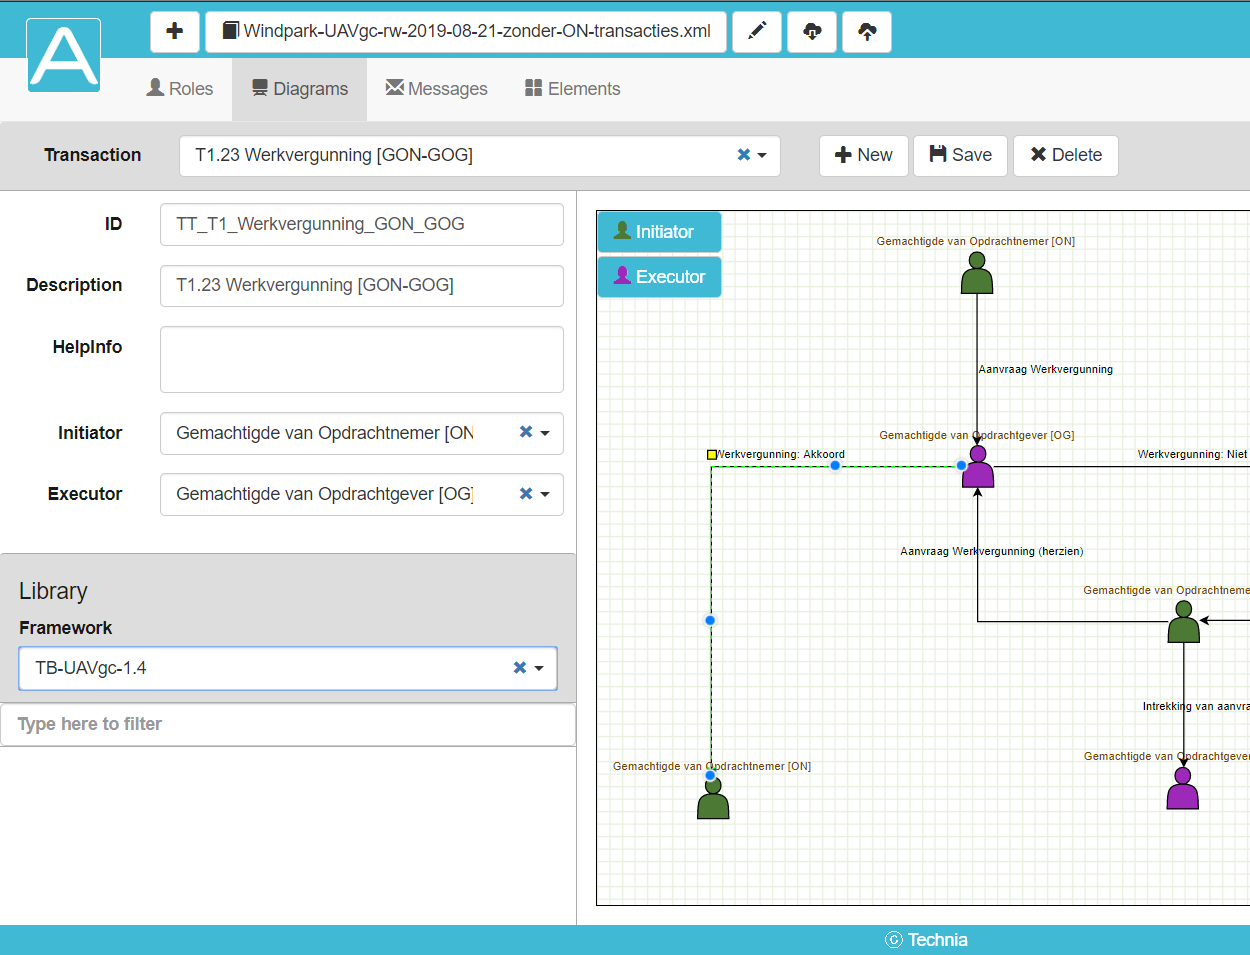The height and width of the screenshot is (955, 1250).
Task: Open the Windpark-UAVgc xml file button
Action: coord(466,32)
